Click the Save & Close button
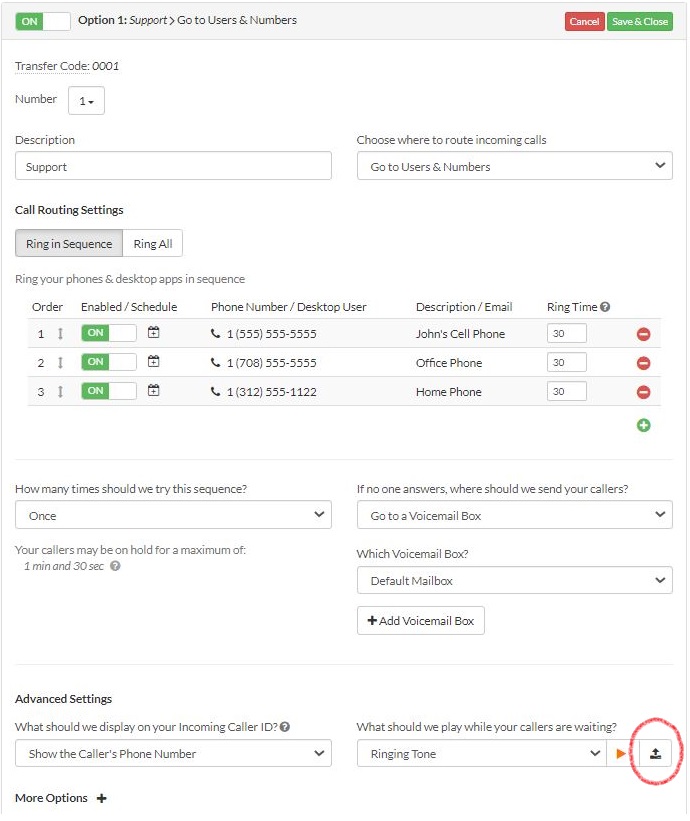The width and height of the screenshot is (690, 821). [639, 21]
